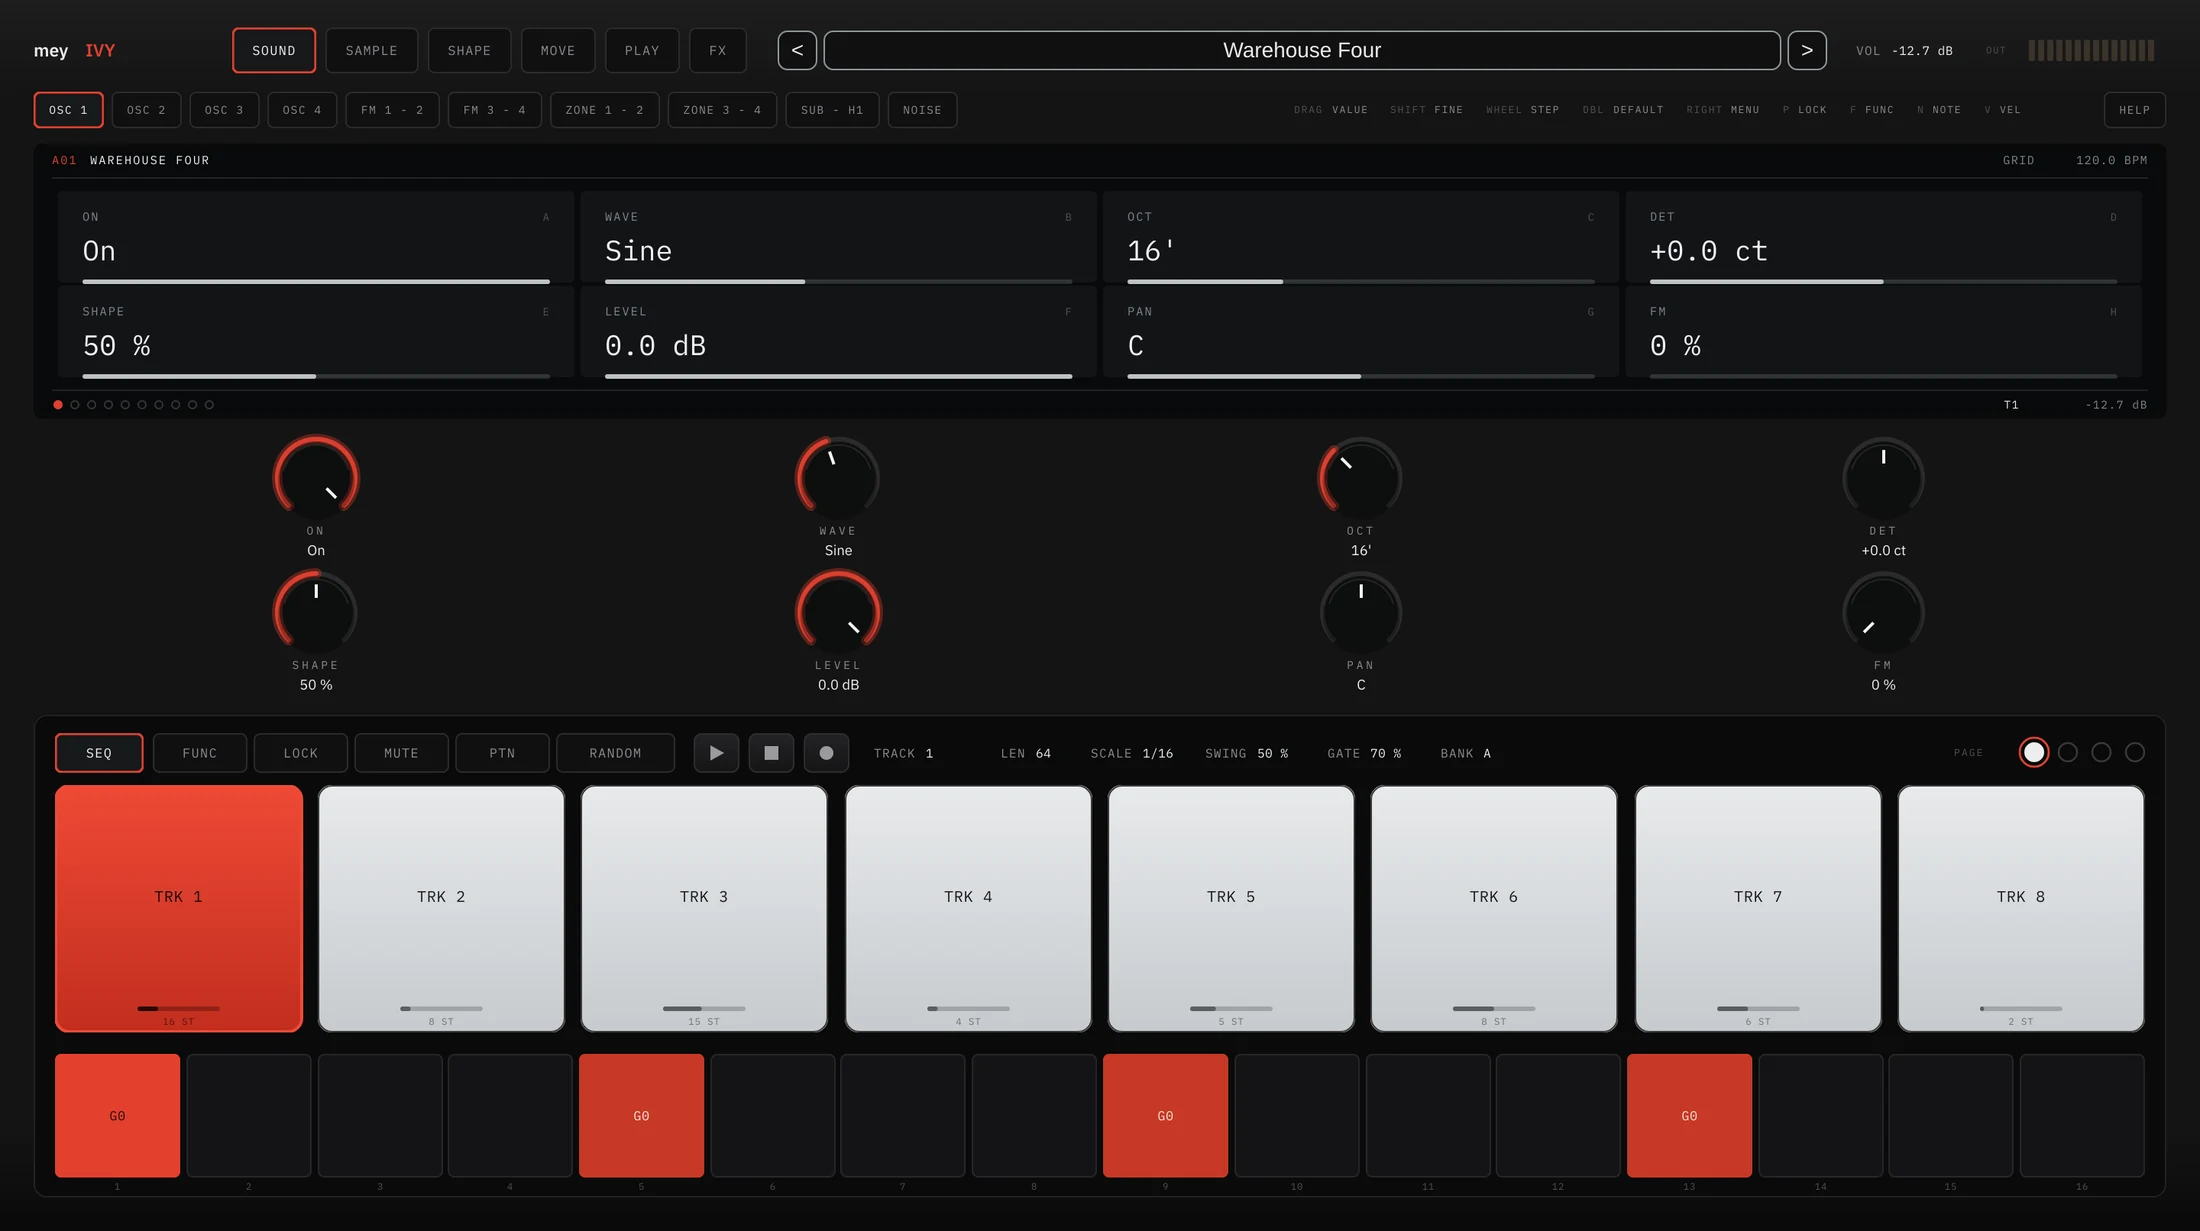Viewport: 2200px width, 1231px height.
Task: Open the SAMPLE section tab
Action: 372,50
